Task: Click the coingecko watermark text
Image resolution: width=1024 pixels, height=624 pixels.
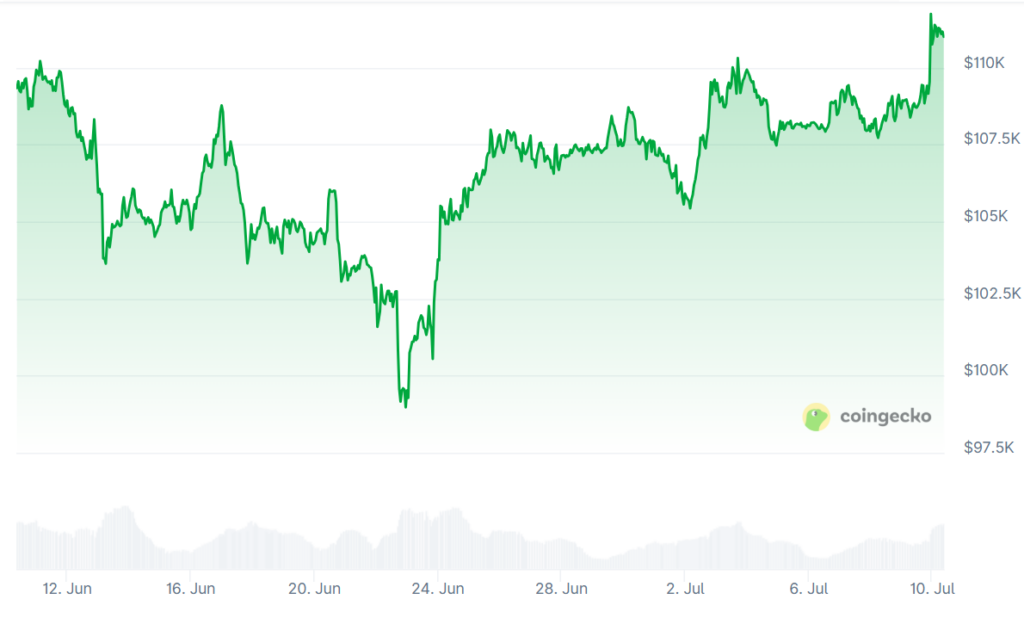Action: 885,416
